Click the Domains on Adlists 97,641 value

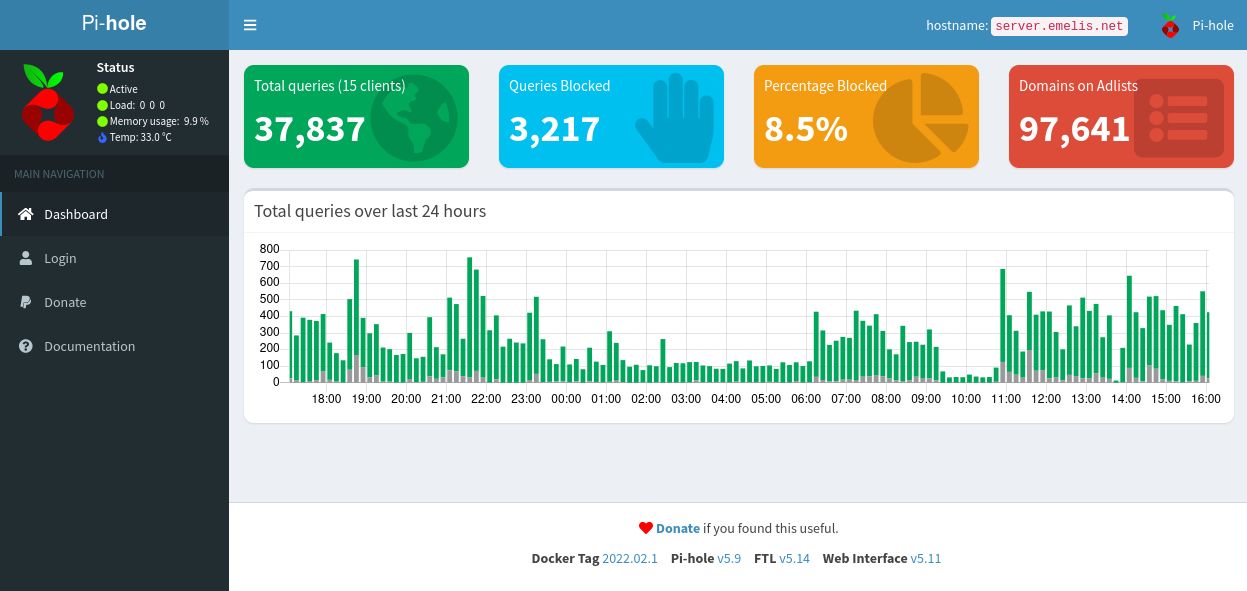click(x=1074, y=129)
